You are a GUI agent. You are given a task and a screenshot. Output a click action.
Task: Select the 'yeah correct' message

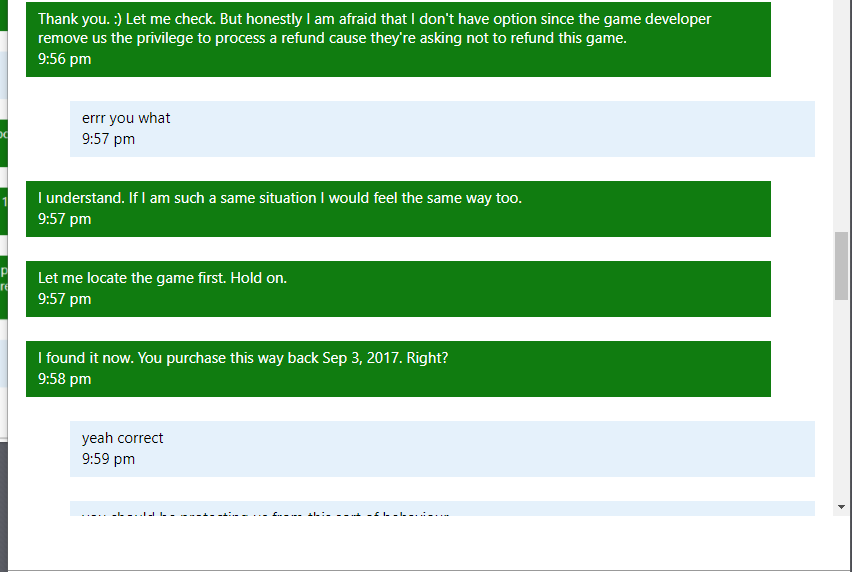[x=442, y=449]
